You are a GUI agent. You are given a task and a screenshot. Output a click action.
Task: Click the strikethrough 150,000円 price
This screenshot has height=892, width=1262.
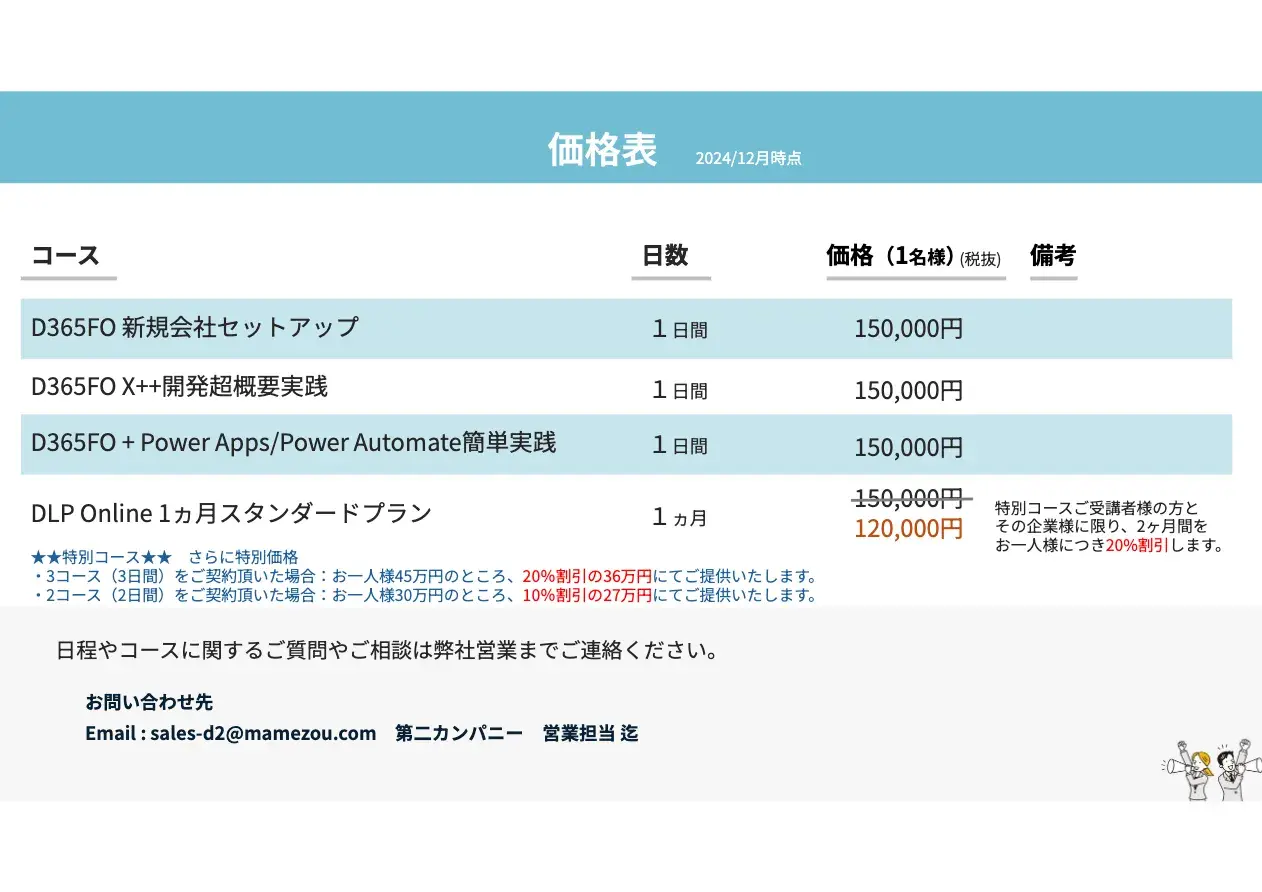tap(909, 498)
